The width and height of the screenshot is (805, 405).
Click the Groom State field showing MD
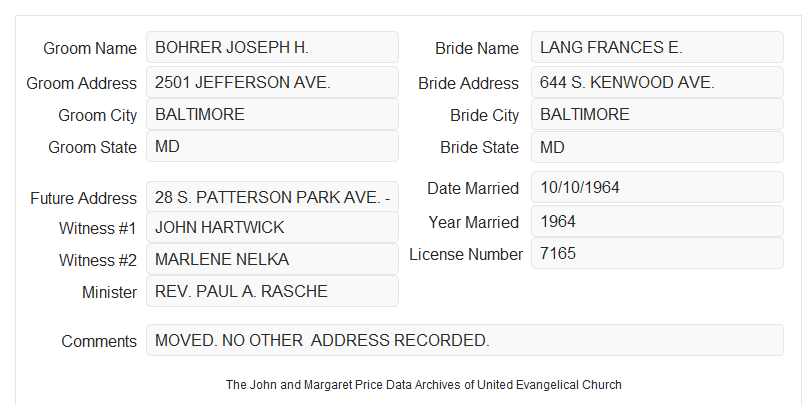pos(272,146)
